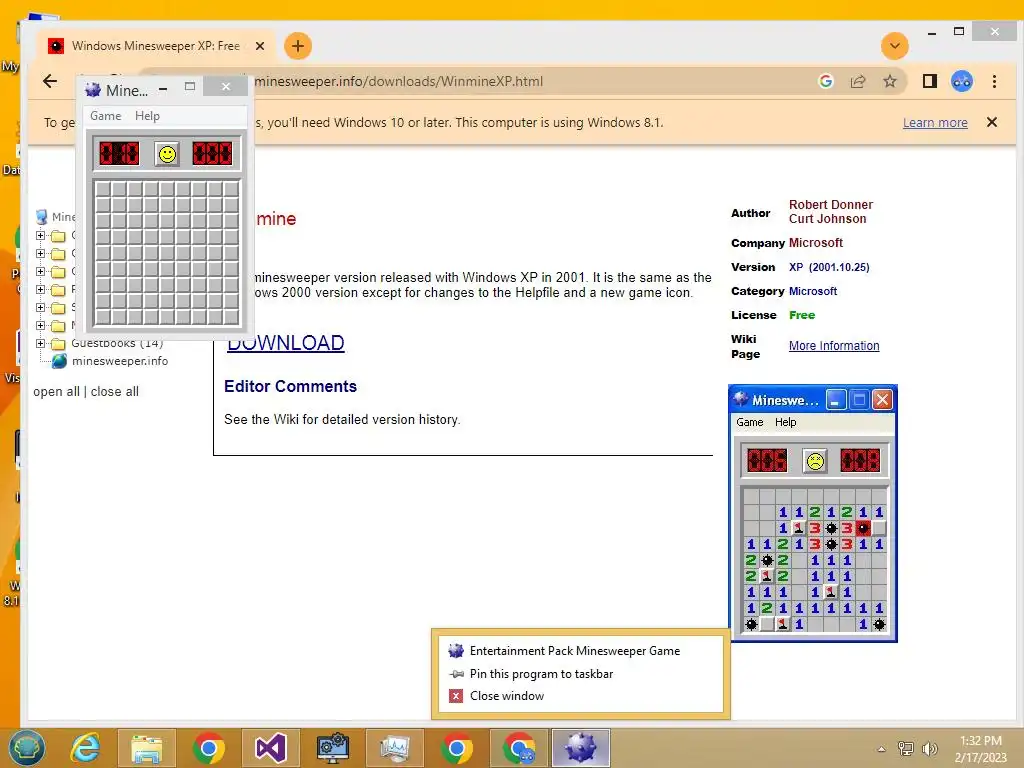Click the Editor Comments heading
The width and height of the screenshot is (1024, 768).
pyautogui.click(x=290, y=387)
